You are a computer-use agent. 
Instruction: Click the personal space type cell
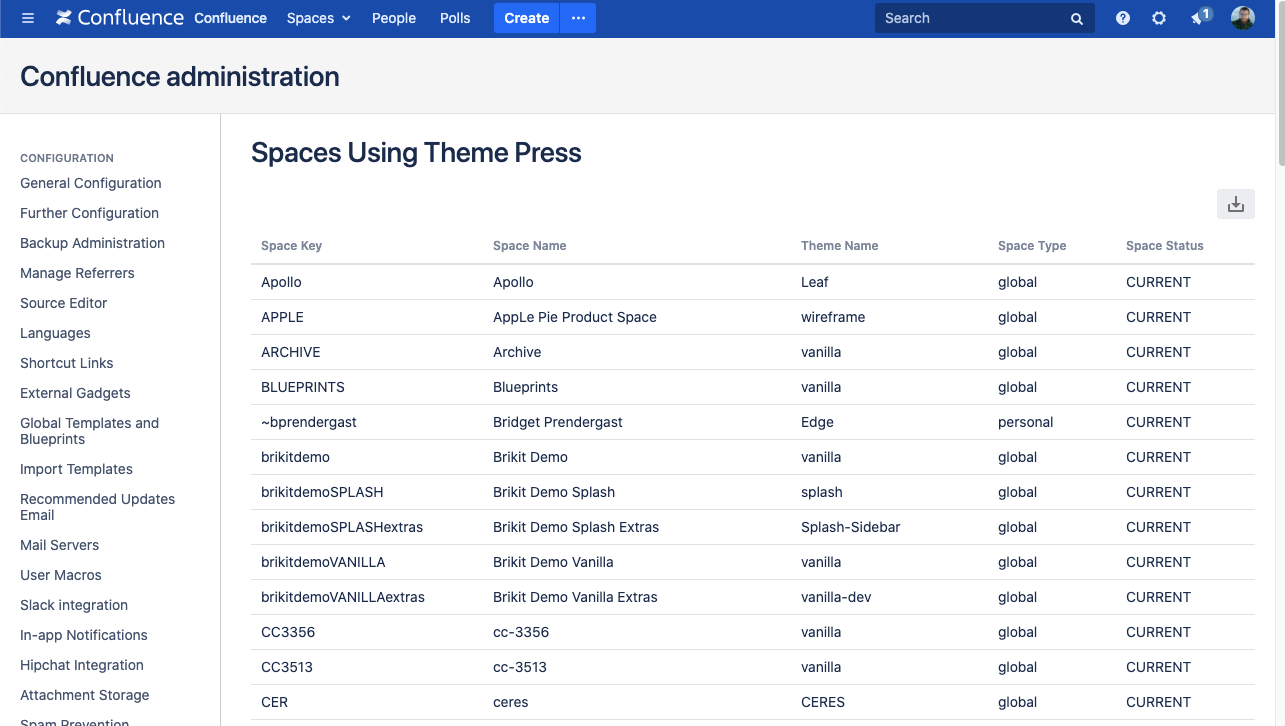(x=1026, y=422)
